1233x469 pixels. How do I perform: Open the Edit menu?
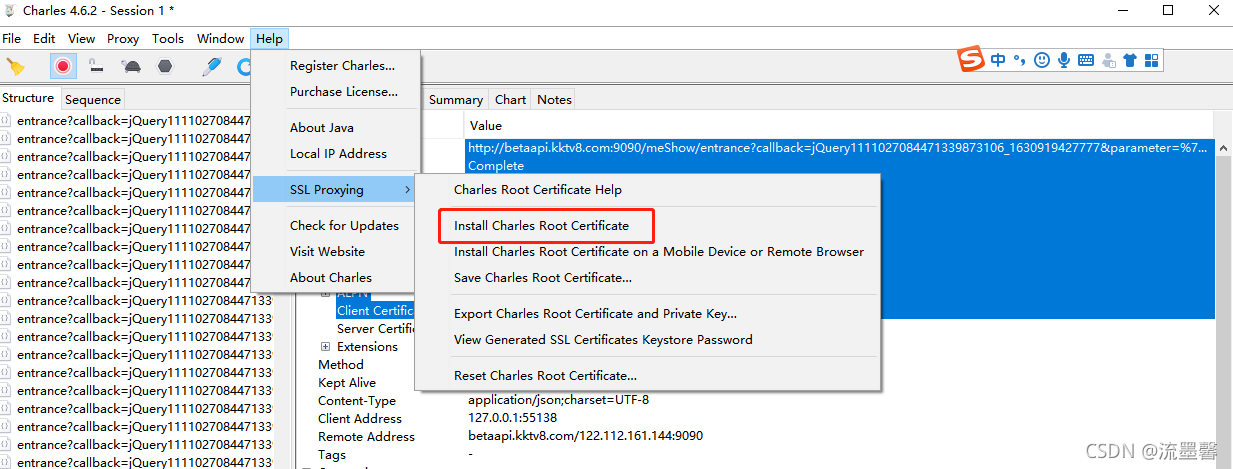click(x=44, y=39)
